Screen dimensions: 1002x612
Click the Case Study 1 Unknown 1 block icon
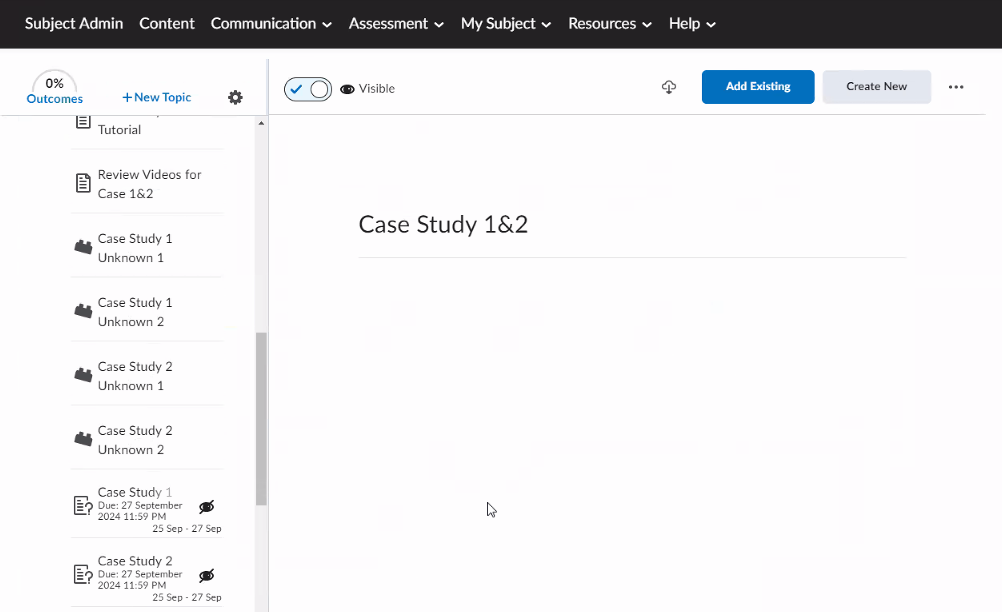pyautogui.click(x=83, y=247)
